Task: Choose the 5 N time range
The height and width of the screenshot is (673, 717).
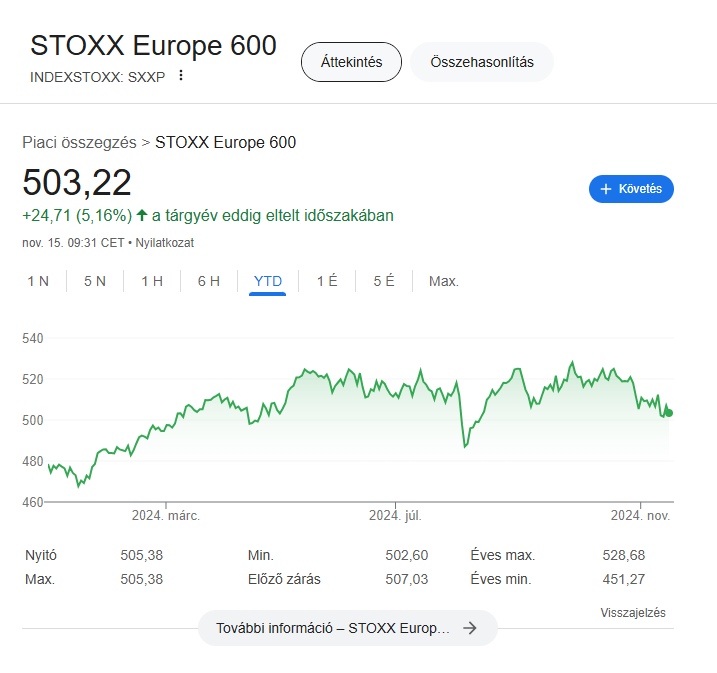Action: [x=95, y=281]
